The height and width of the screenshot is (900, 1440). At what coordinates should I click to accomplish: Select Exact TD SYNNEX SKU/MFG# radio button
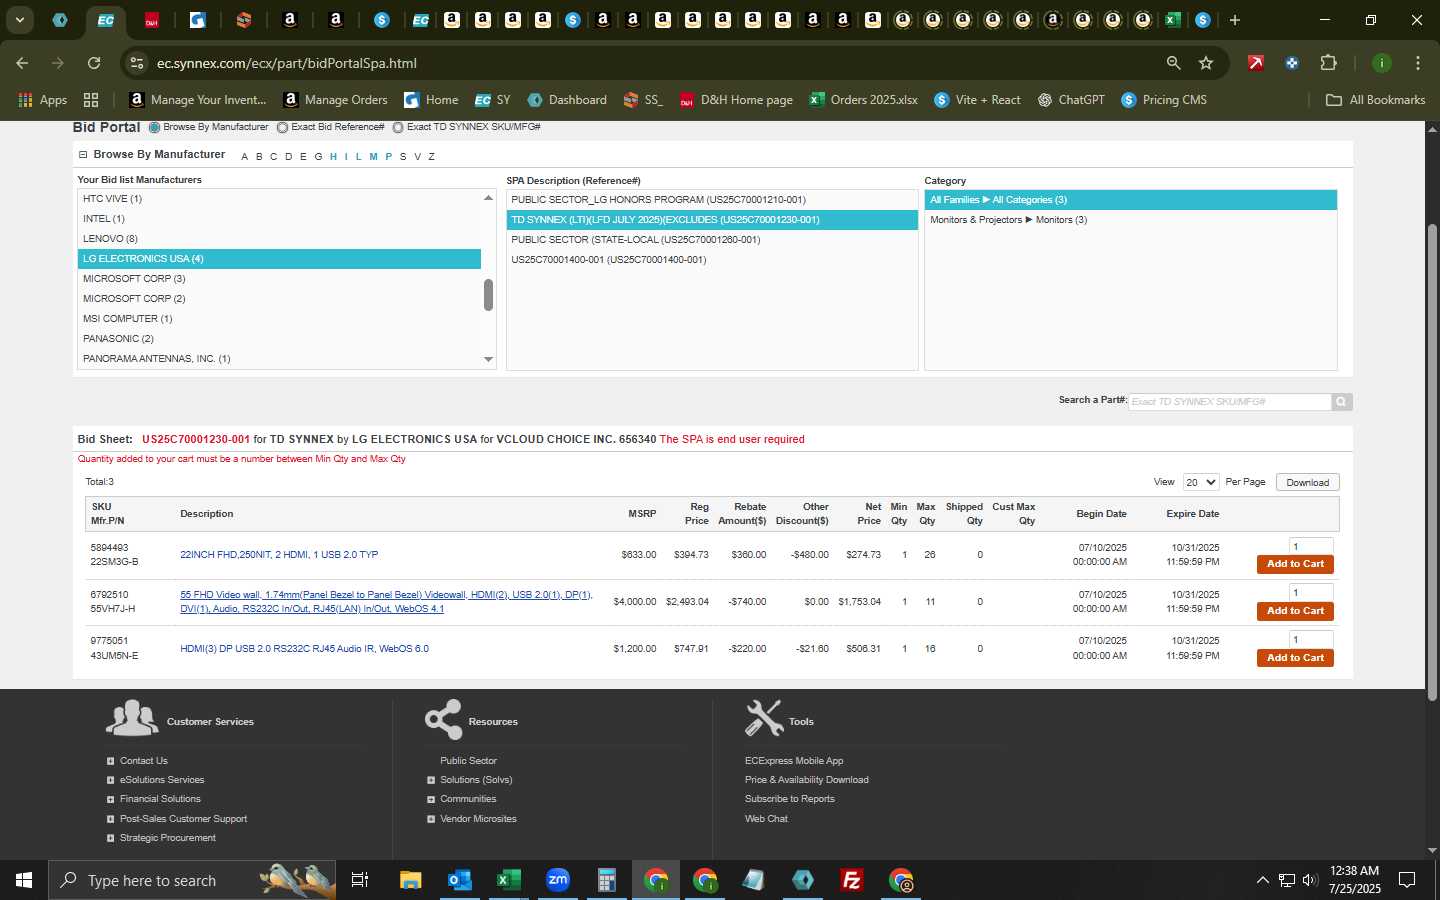tap(398, 127)
